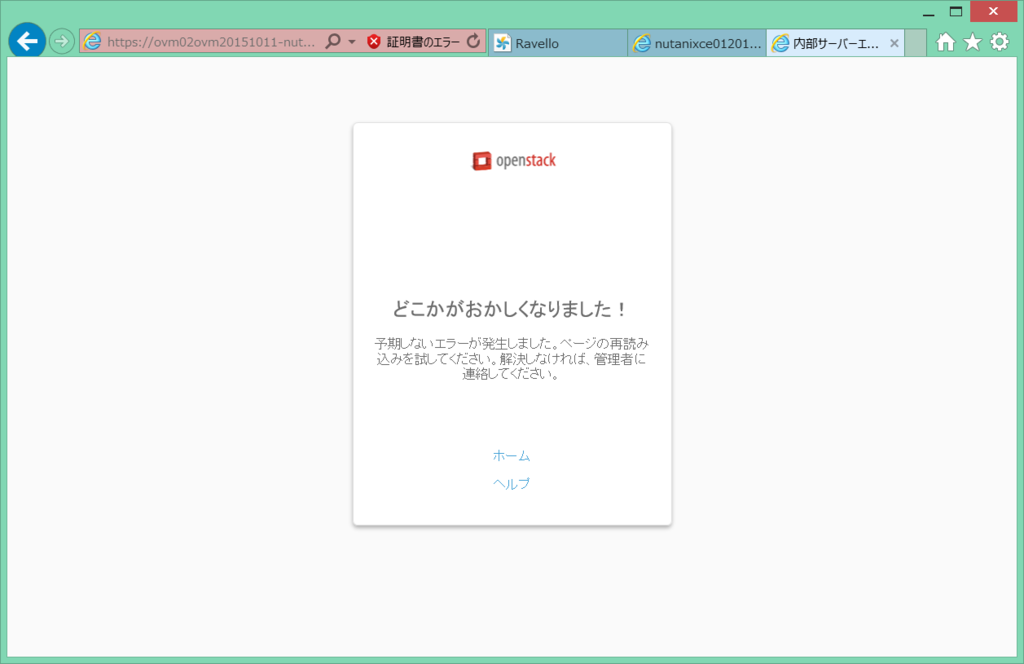Screen dimensions: 1024x664
Task: Click the OpenStack logo
Action: point(514,161)
